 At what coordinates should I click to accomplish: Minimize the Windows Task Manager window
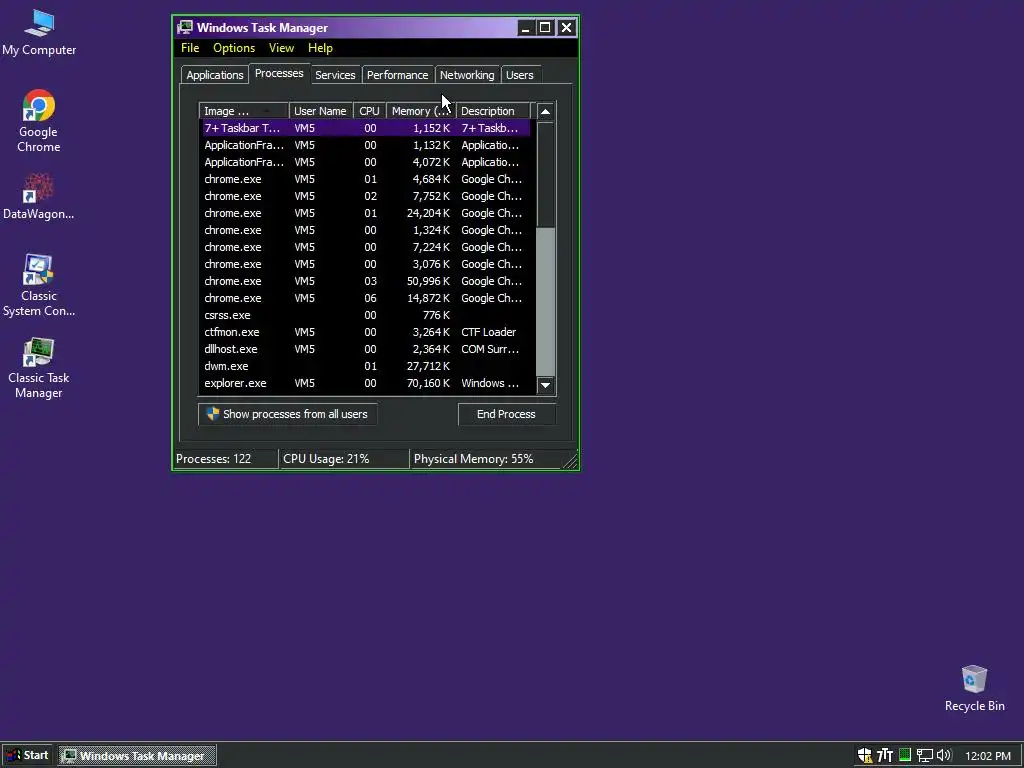(525, 27)
